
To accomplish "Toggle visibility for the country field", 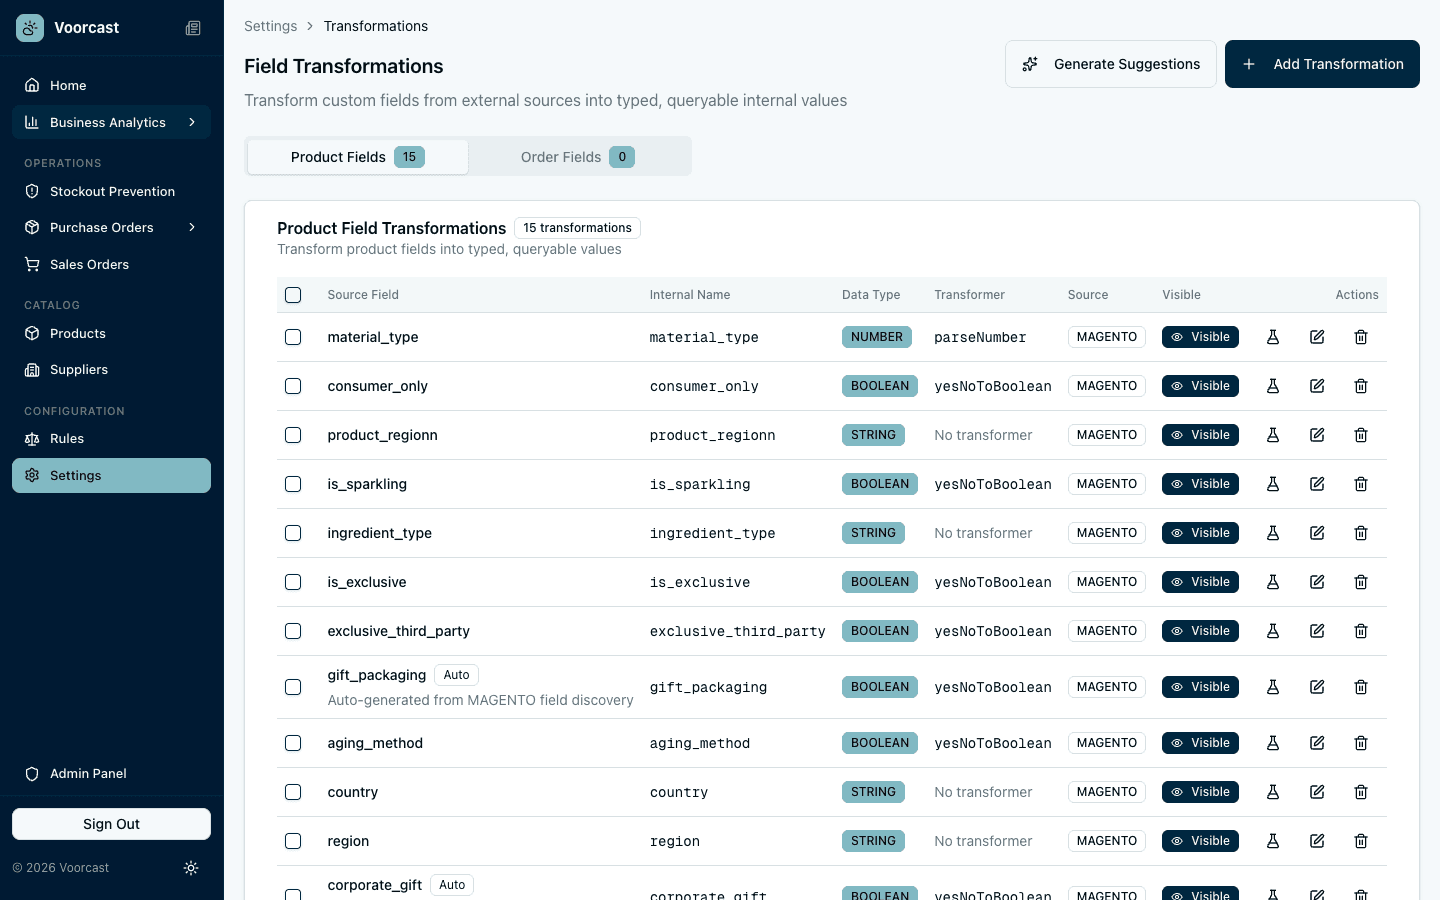I will pos(1200,792).
